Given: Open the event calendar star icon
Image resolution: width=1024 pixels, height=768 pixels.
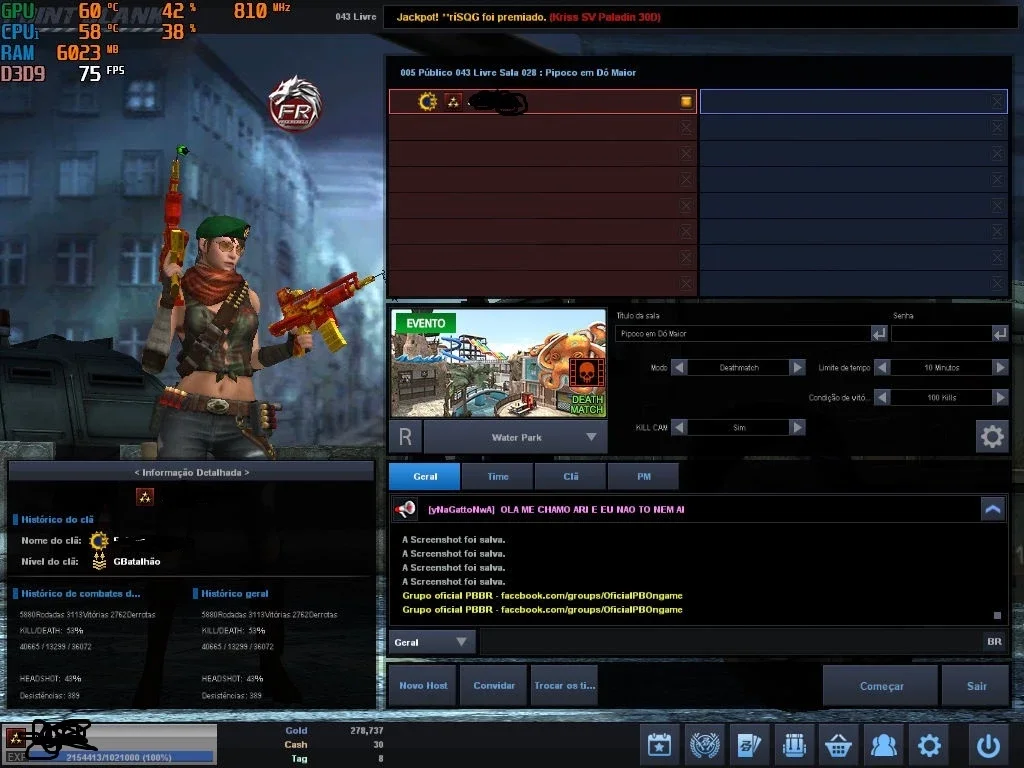Looking at the screenshot, I should point(659,744).
